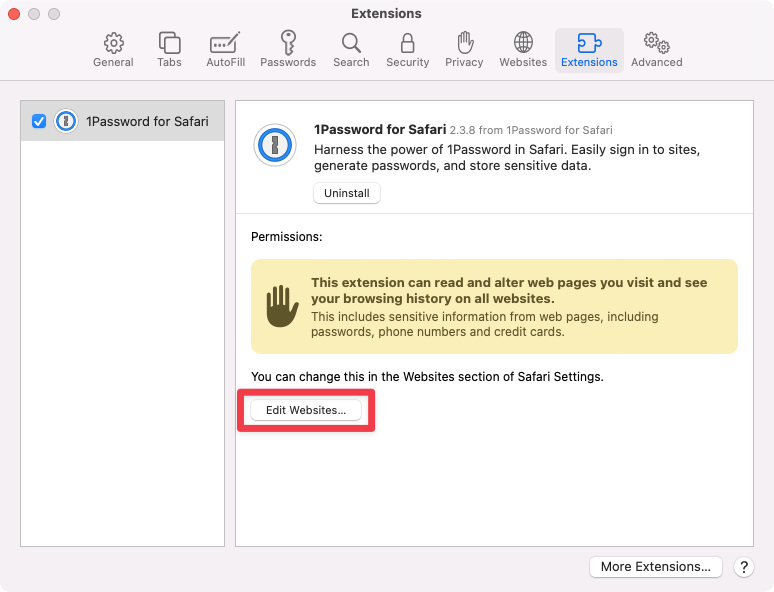Select the Extensions puzzle tab

coord(589,49)
